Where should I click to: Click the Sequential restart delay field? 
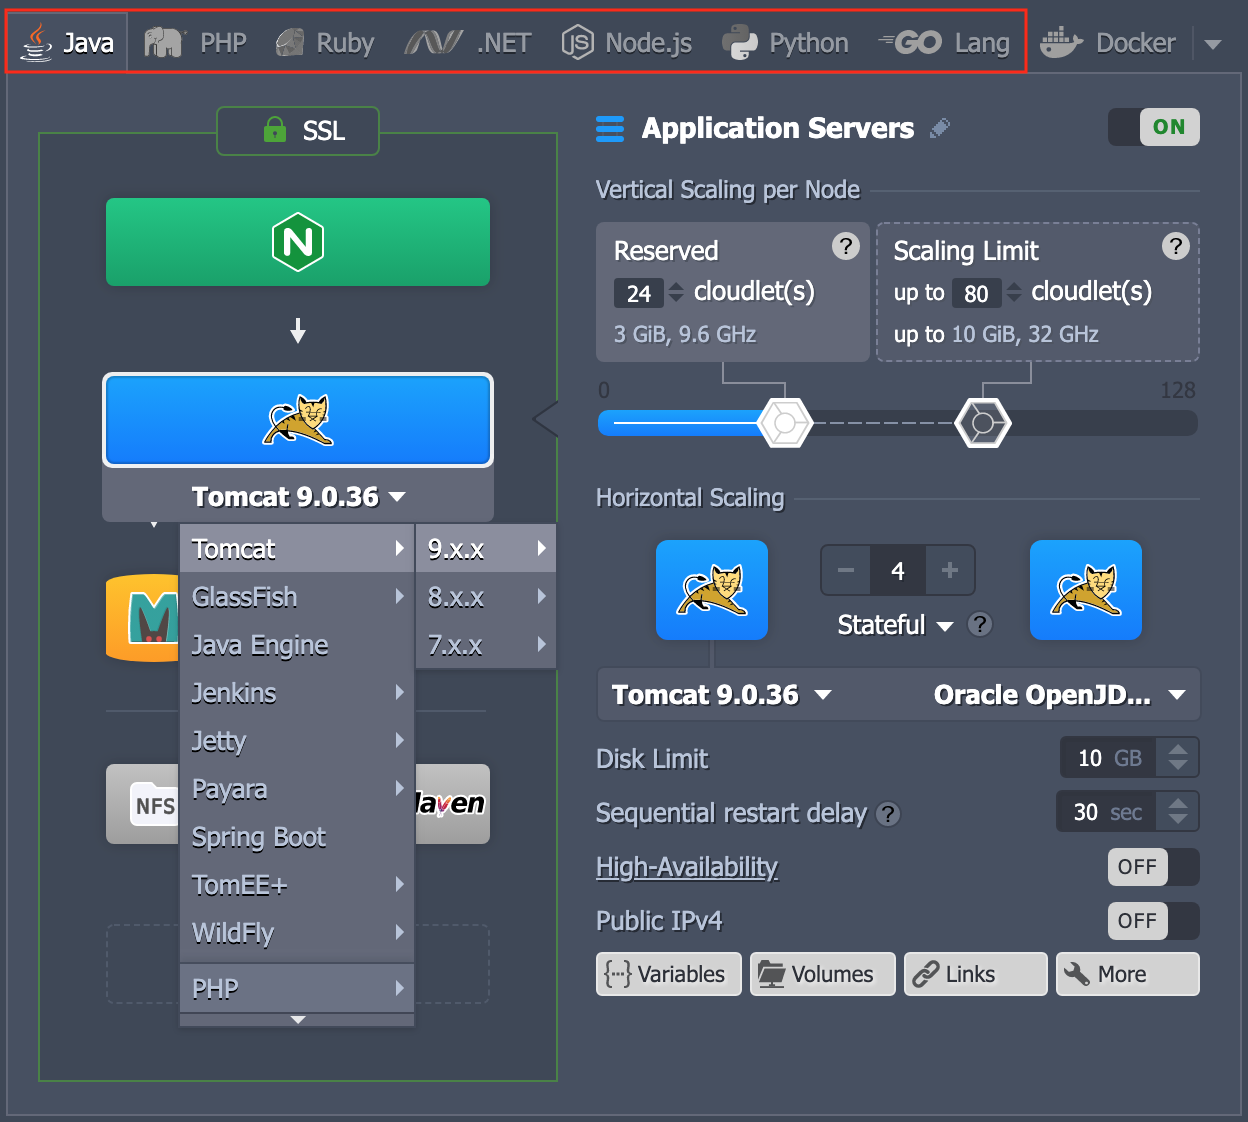tap(1106, 812)
